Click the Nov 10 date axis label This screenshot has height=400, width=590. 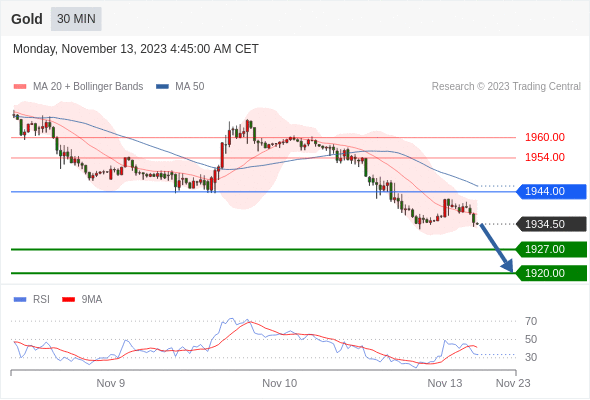click(280, 383)
